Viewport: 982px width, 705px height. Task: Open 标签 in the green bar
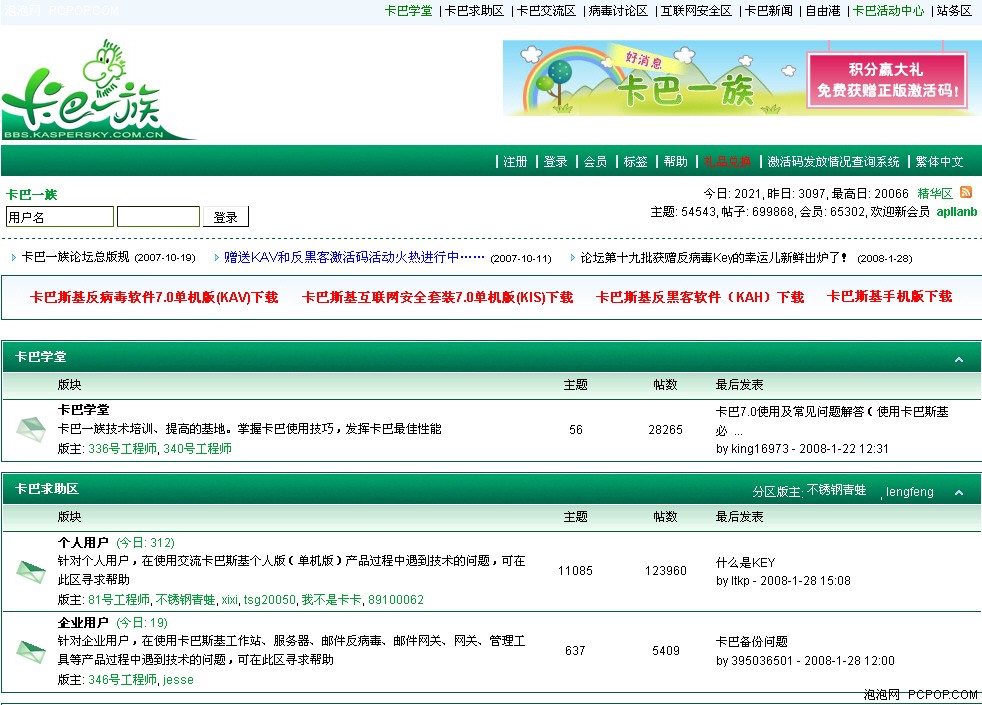click(x=635, y=162)
